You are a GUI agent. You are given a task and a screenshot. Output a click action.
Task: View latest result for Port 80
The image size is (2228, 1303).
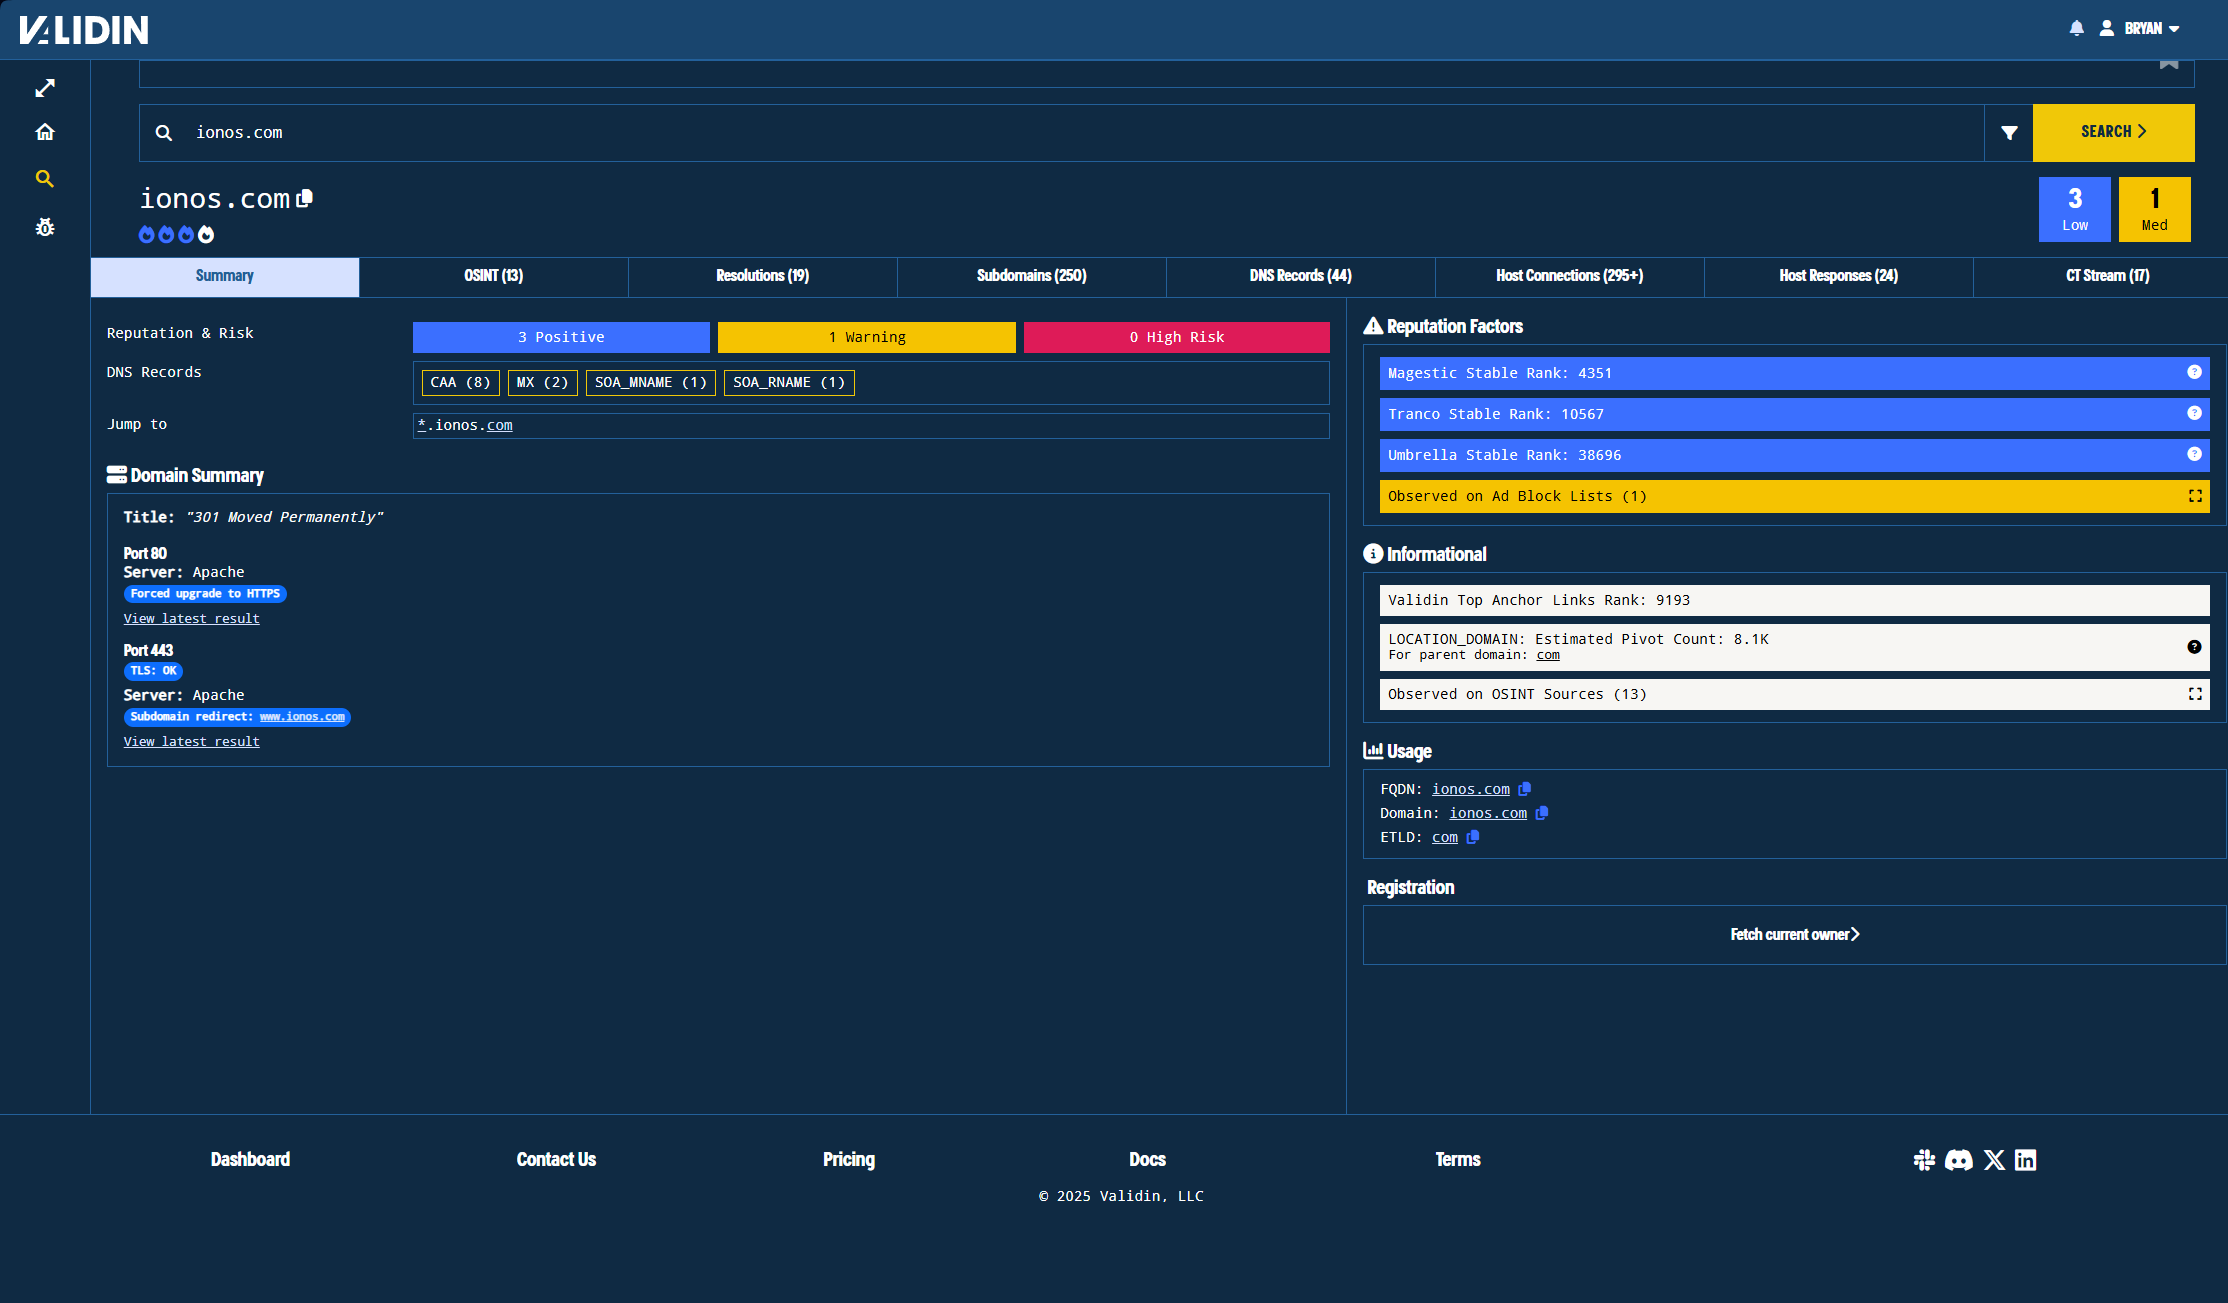192,619
